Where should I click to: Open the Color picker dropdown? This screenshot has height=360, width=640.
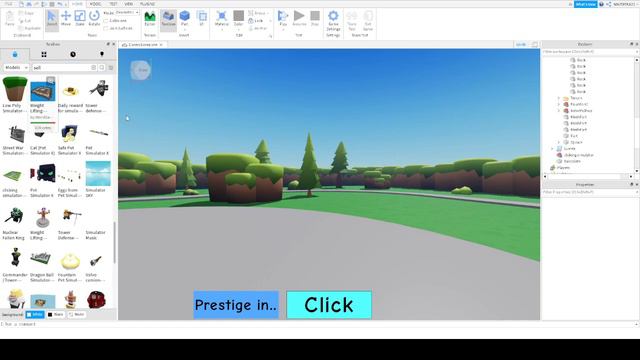[x=239, y=29]
